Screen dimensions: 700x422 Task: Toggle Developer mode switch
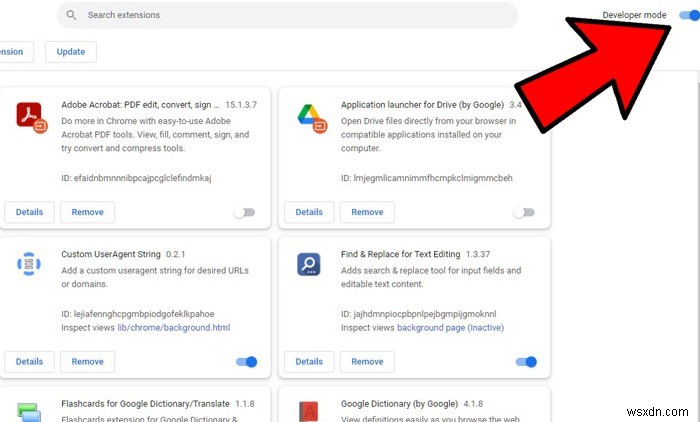click(x=690, y=15)
